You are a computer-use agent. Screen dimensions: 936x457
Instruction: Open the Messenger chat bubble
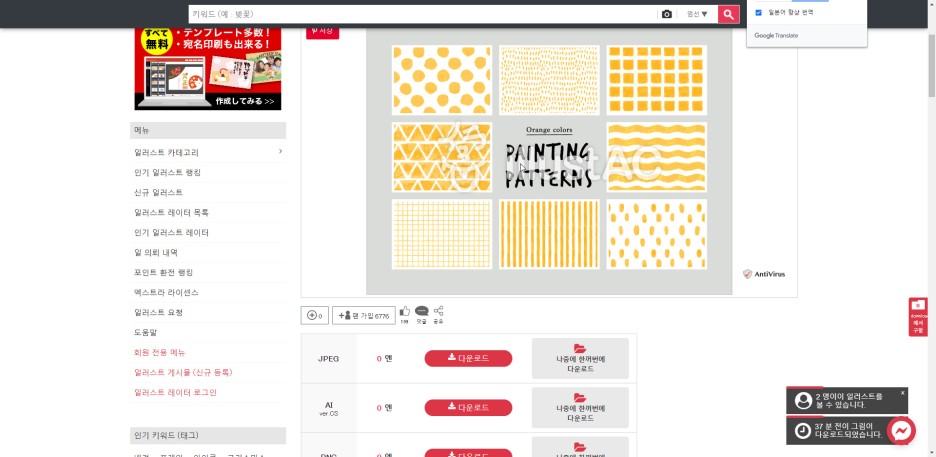(901, 430)
